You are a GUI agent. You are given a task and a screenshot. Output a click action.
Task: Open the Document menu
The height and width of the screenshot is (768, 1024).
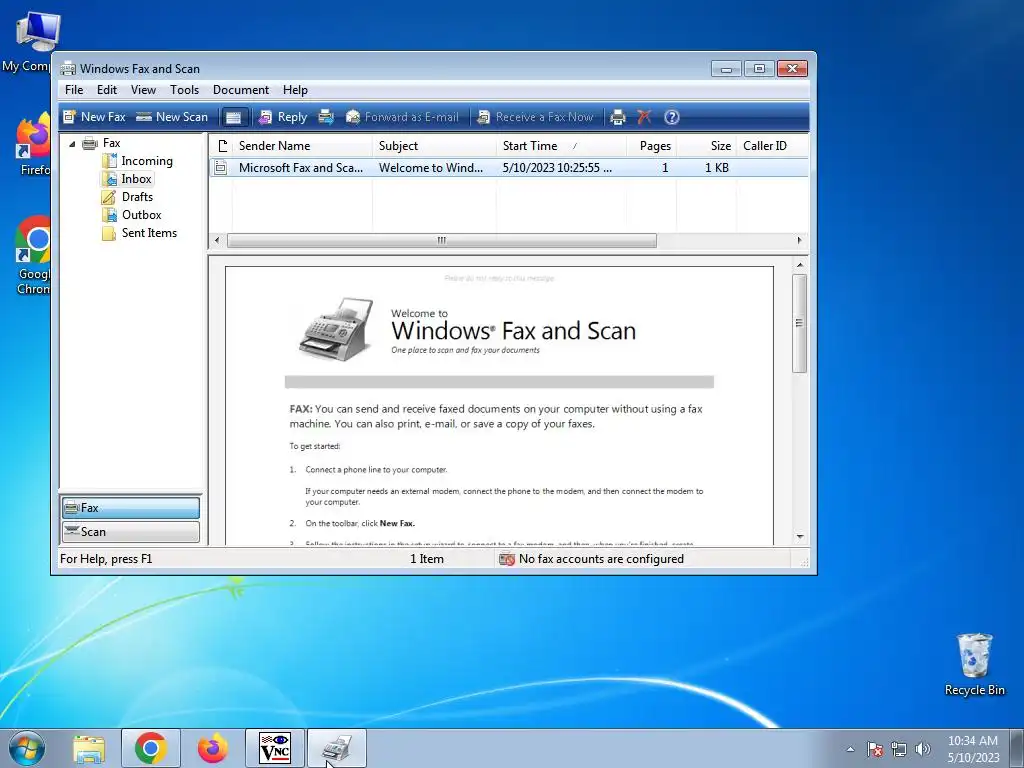click(x=240, y=89)
